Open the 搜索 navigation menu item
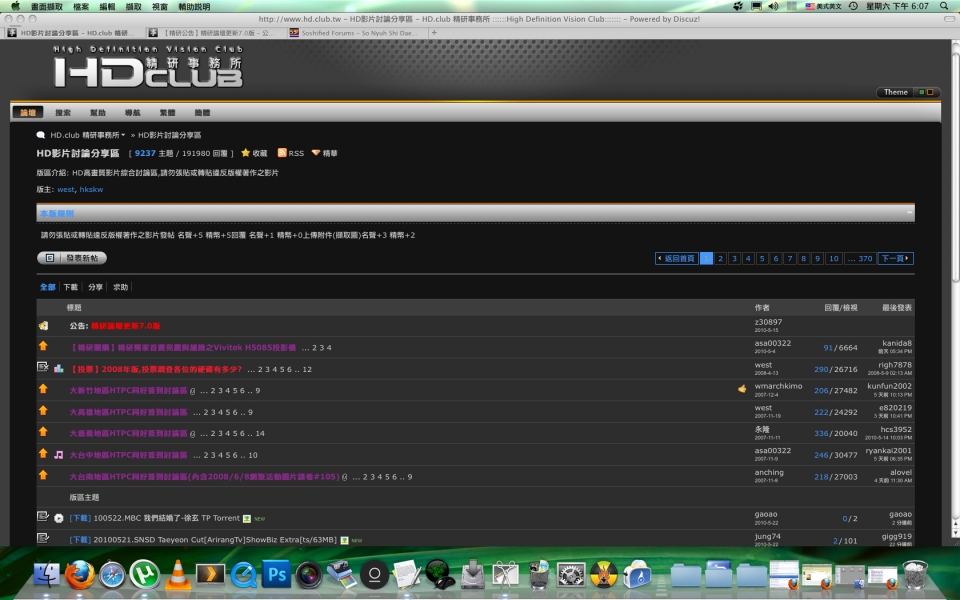The image size is (960, 600). 63,113
